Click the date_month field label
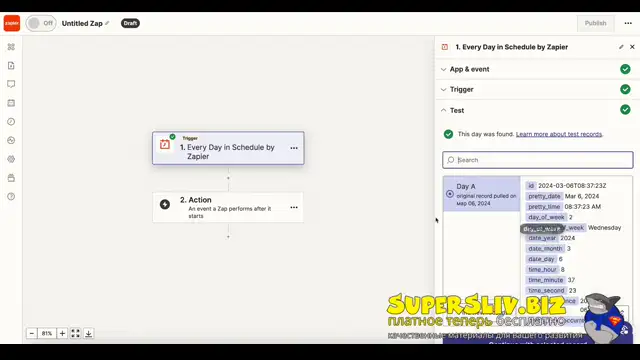Viewport: 640px width, 360px height. click(545, 249)
